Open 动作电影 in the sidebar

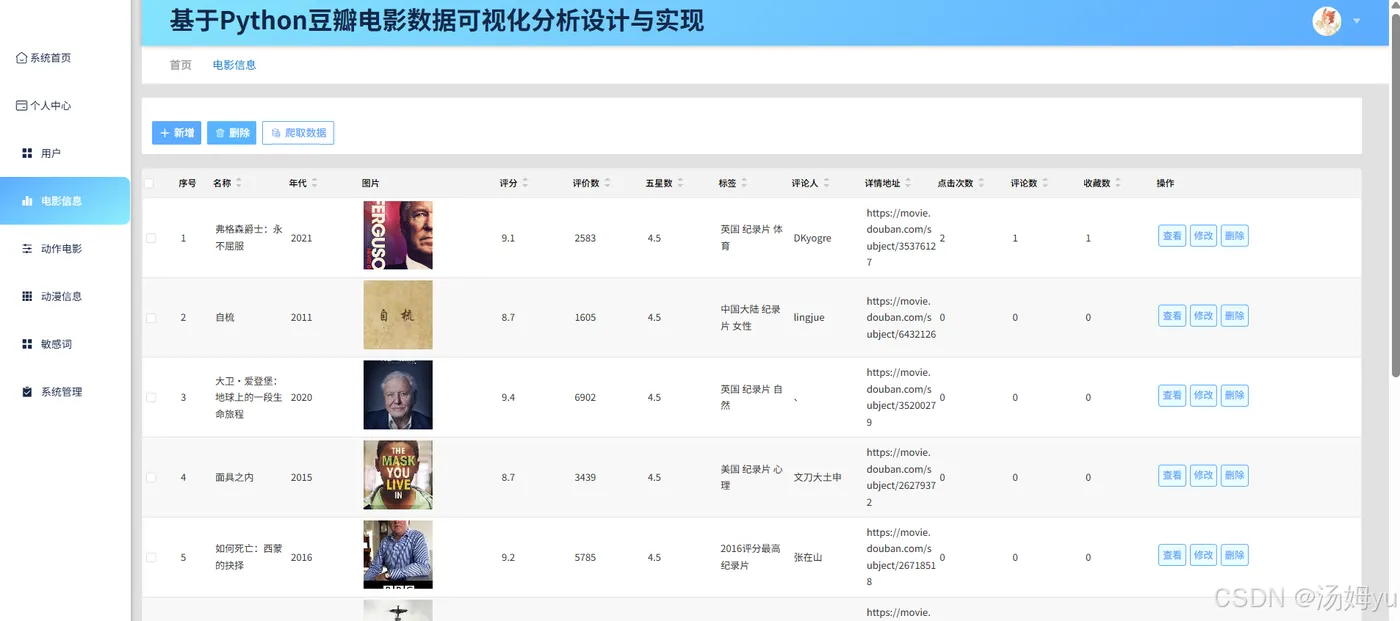[52, 249]
